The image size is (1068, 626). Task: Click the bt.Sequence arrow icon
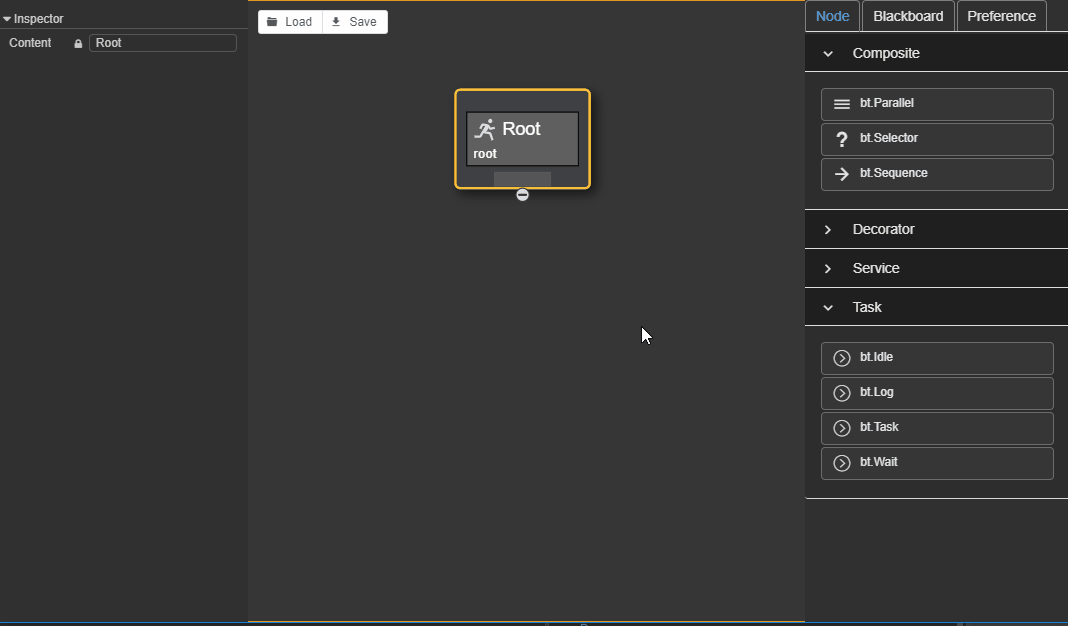(x=842, y=174)
